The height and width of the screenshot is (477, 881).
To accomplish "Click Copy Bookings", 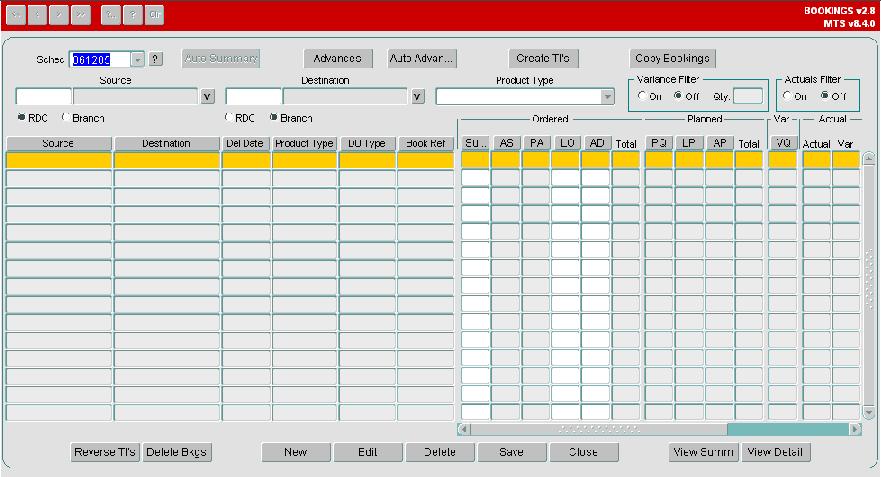I will [x=673, y=58].
